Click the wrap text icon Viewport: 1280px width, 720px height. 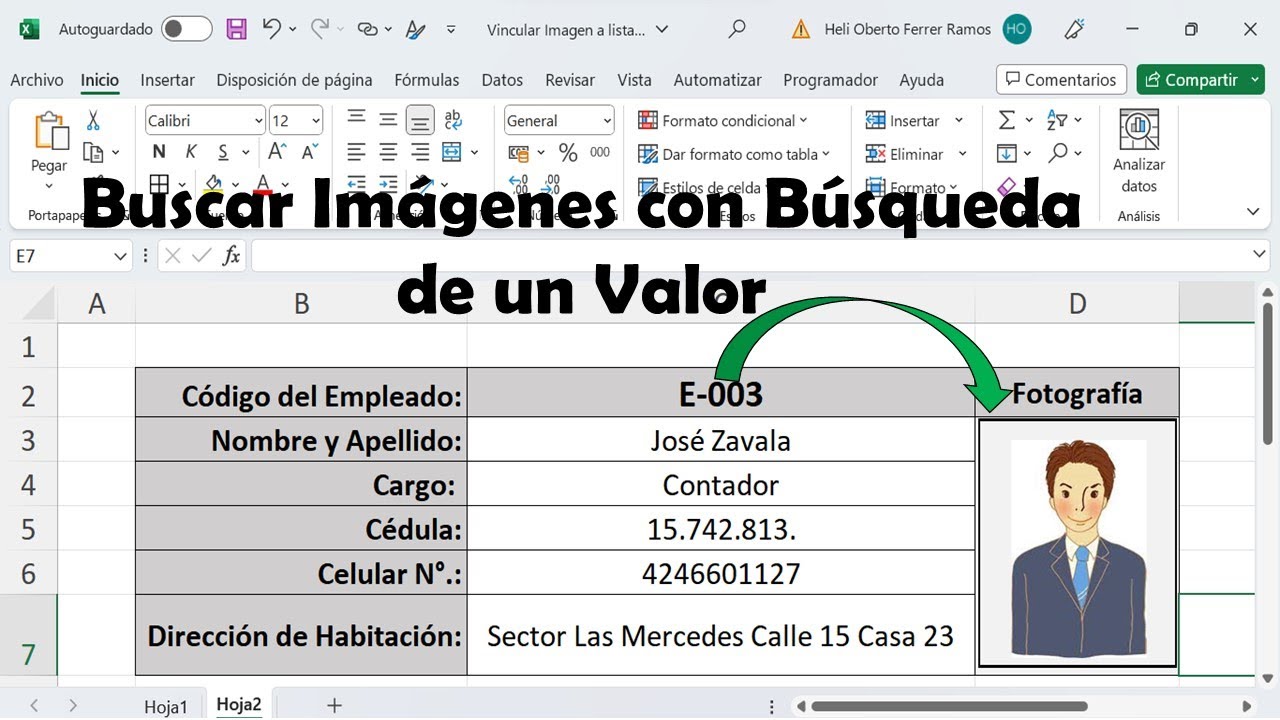coord(453,120)
